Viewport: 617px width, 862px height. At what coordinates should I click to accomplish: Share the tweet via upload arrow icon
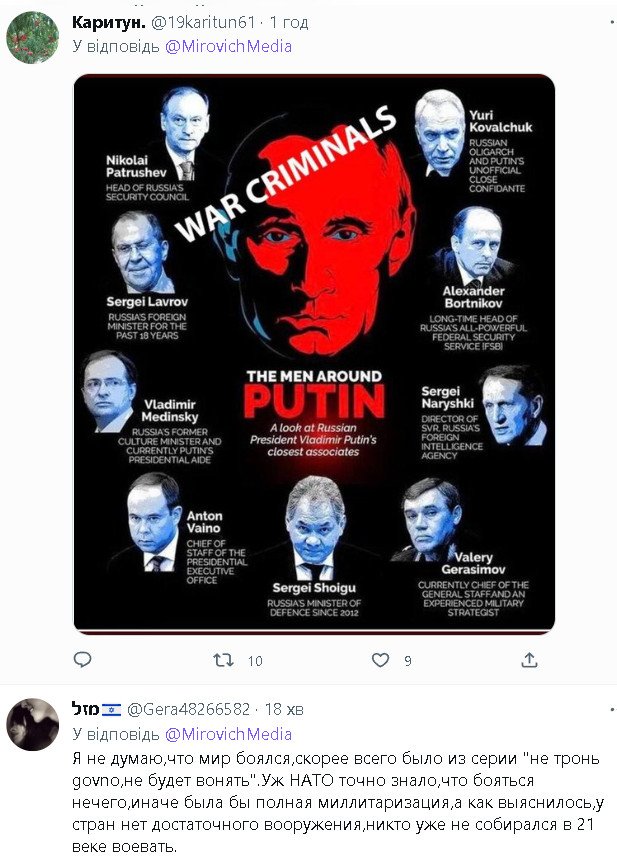[x=530, y=660]
